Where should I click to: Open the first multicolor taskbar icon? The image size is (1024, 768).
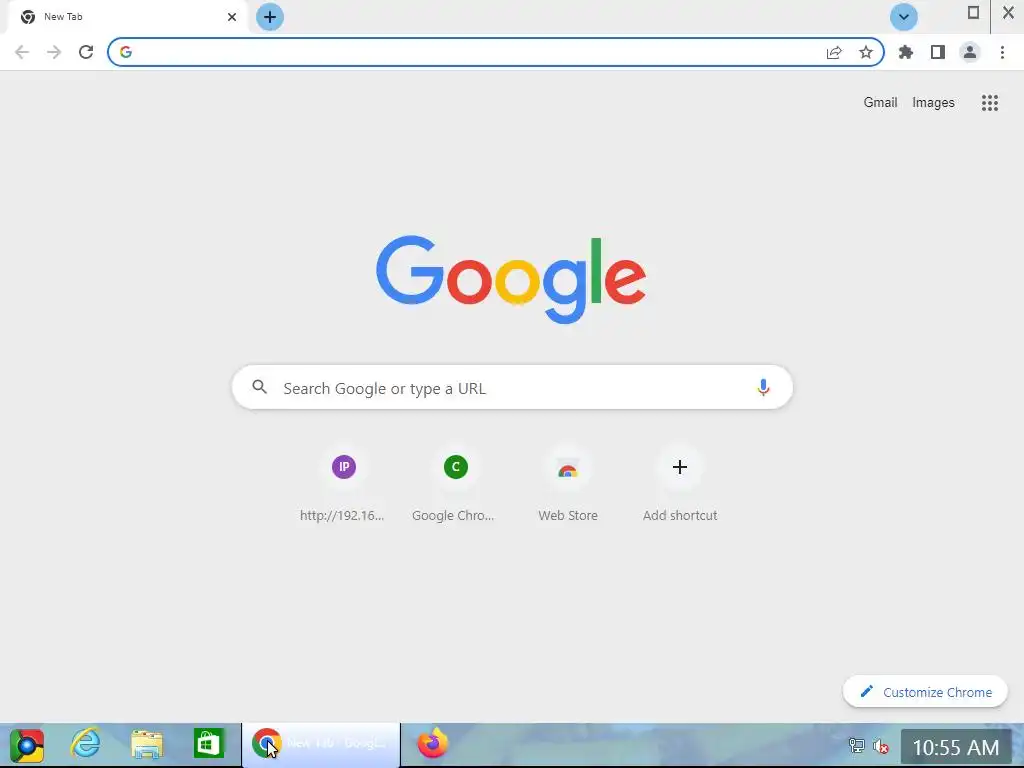point(27,745)
